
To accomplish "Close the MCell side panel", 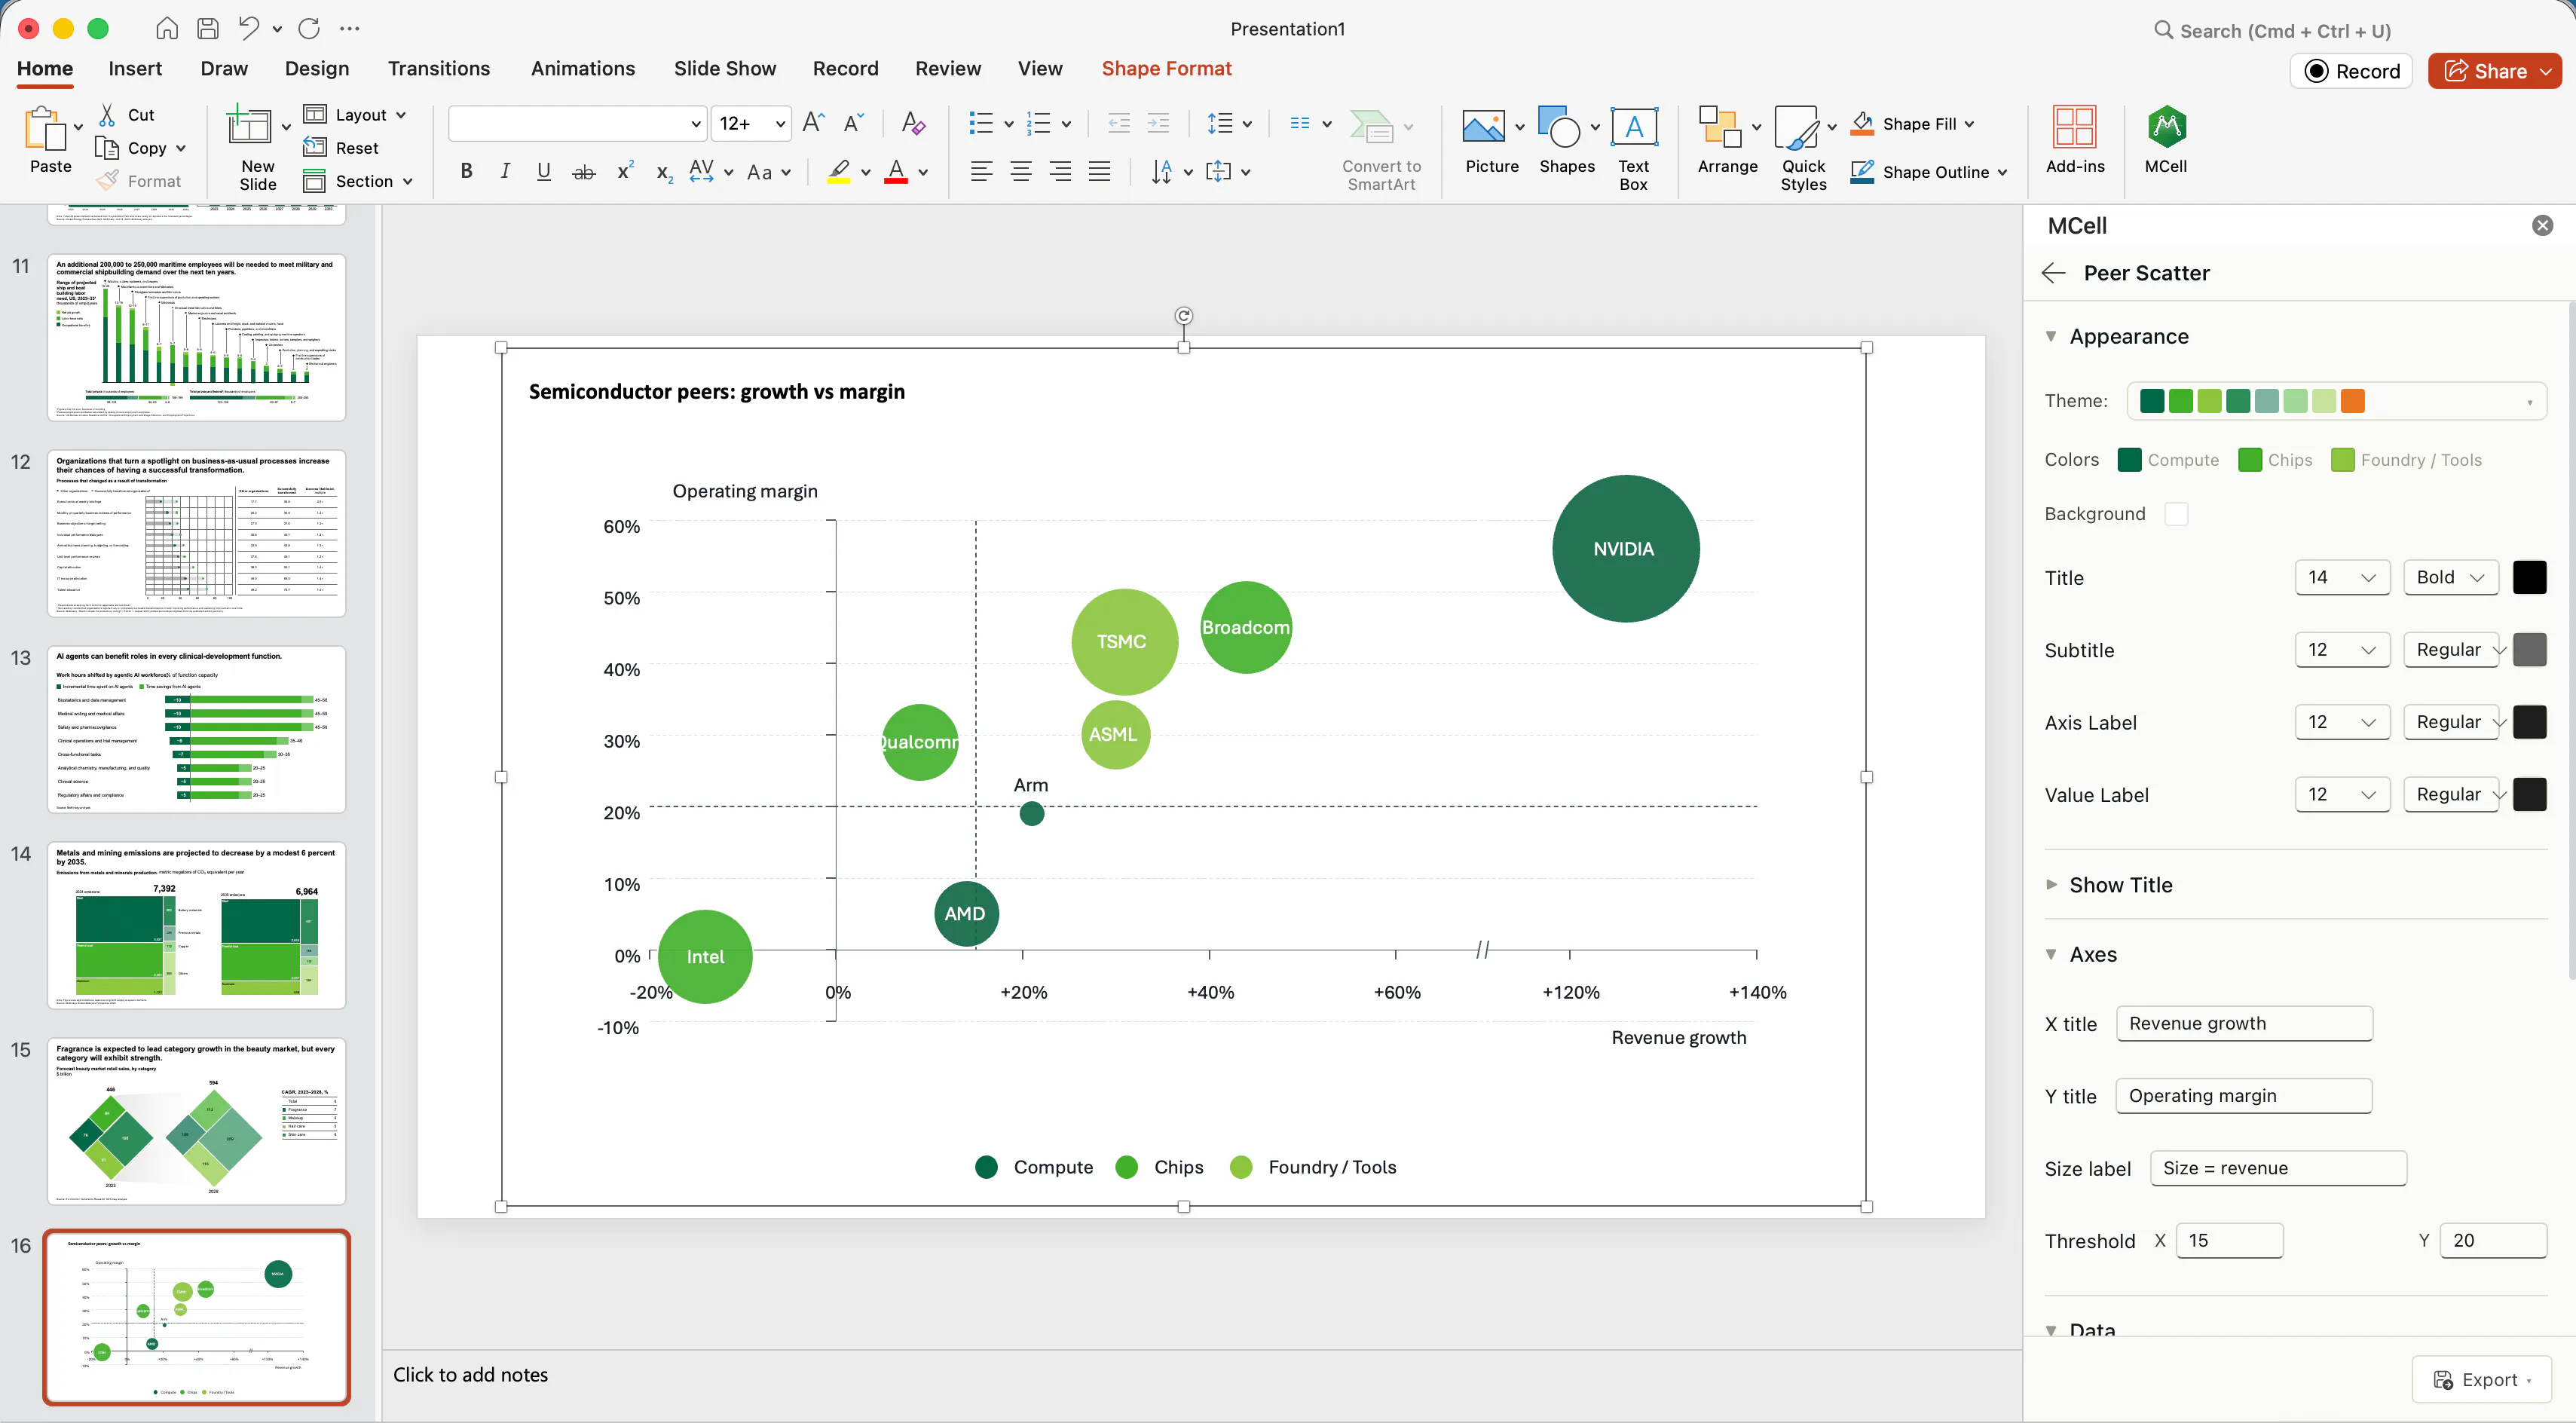I will click(x=2542, y=226).
